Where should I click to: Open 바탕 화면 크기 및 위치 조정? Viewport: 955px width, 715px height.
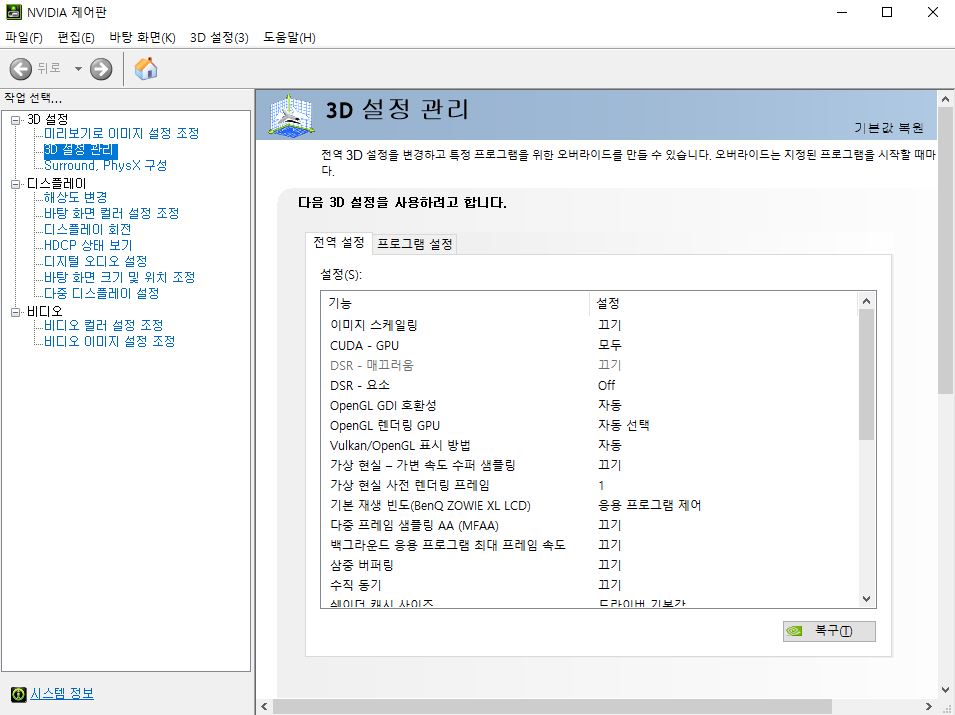119,277
